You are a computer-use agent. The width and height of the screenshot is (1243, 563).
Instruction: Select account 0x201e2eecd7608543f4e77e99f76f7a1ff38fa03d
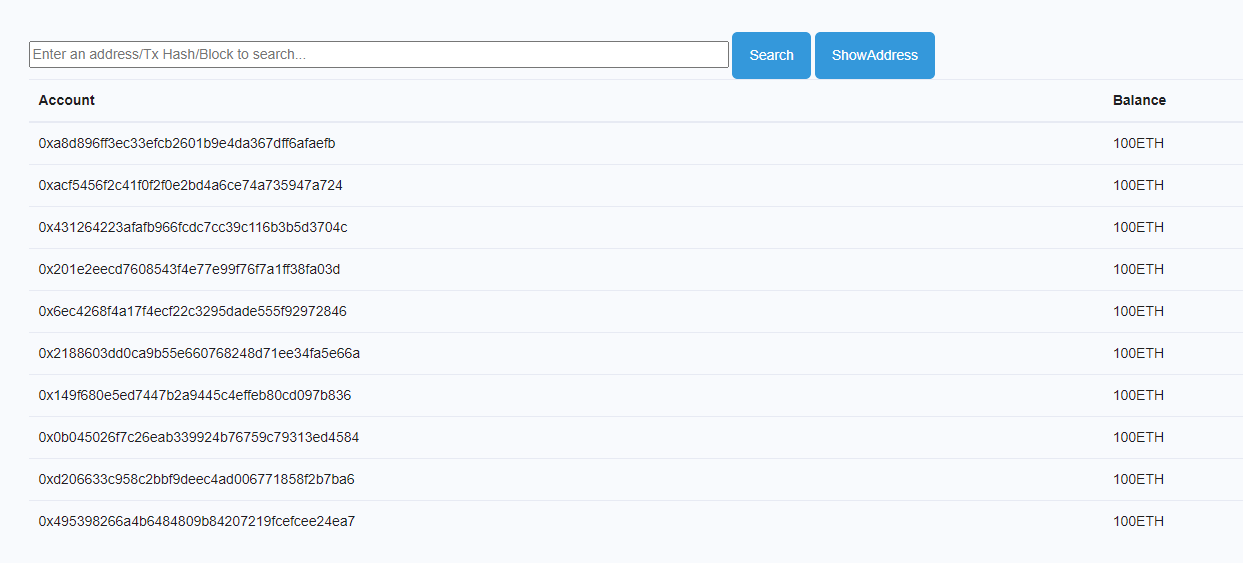[190, 269]
